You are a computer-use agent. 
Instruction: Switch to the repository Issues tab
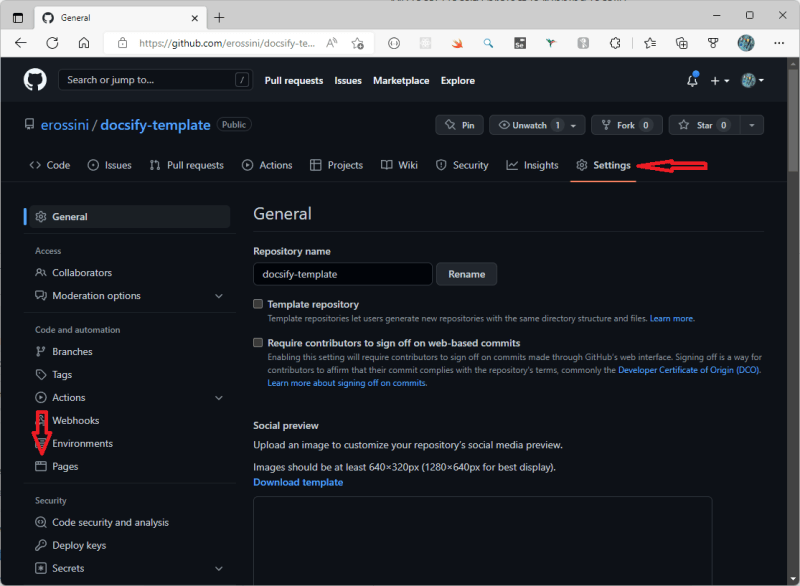point(110,165)
